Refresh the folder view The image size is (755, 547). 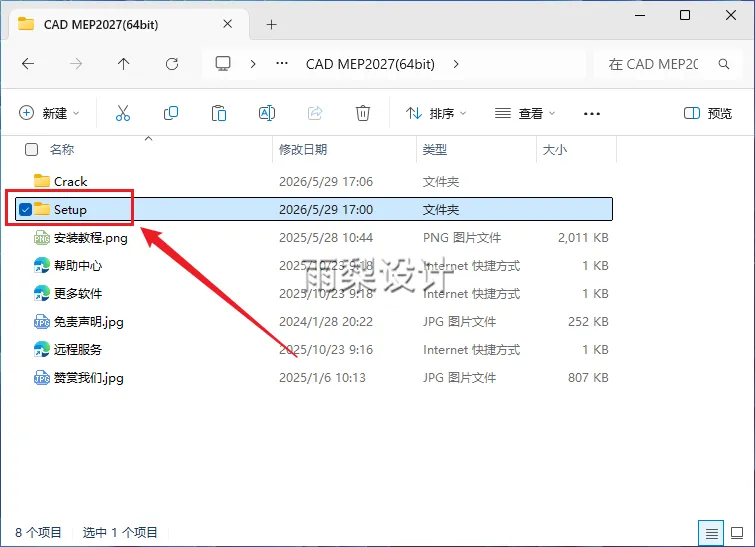[x=172, y=64]
